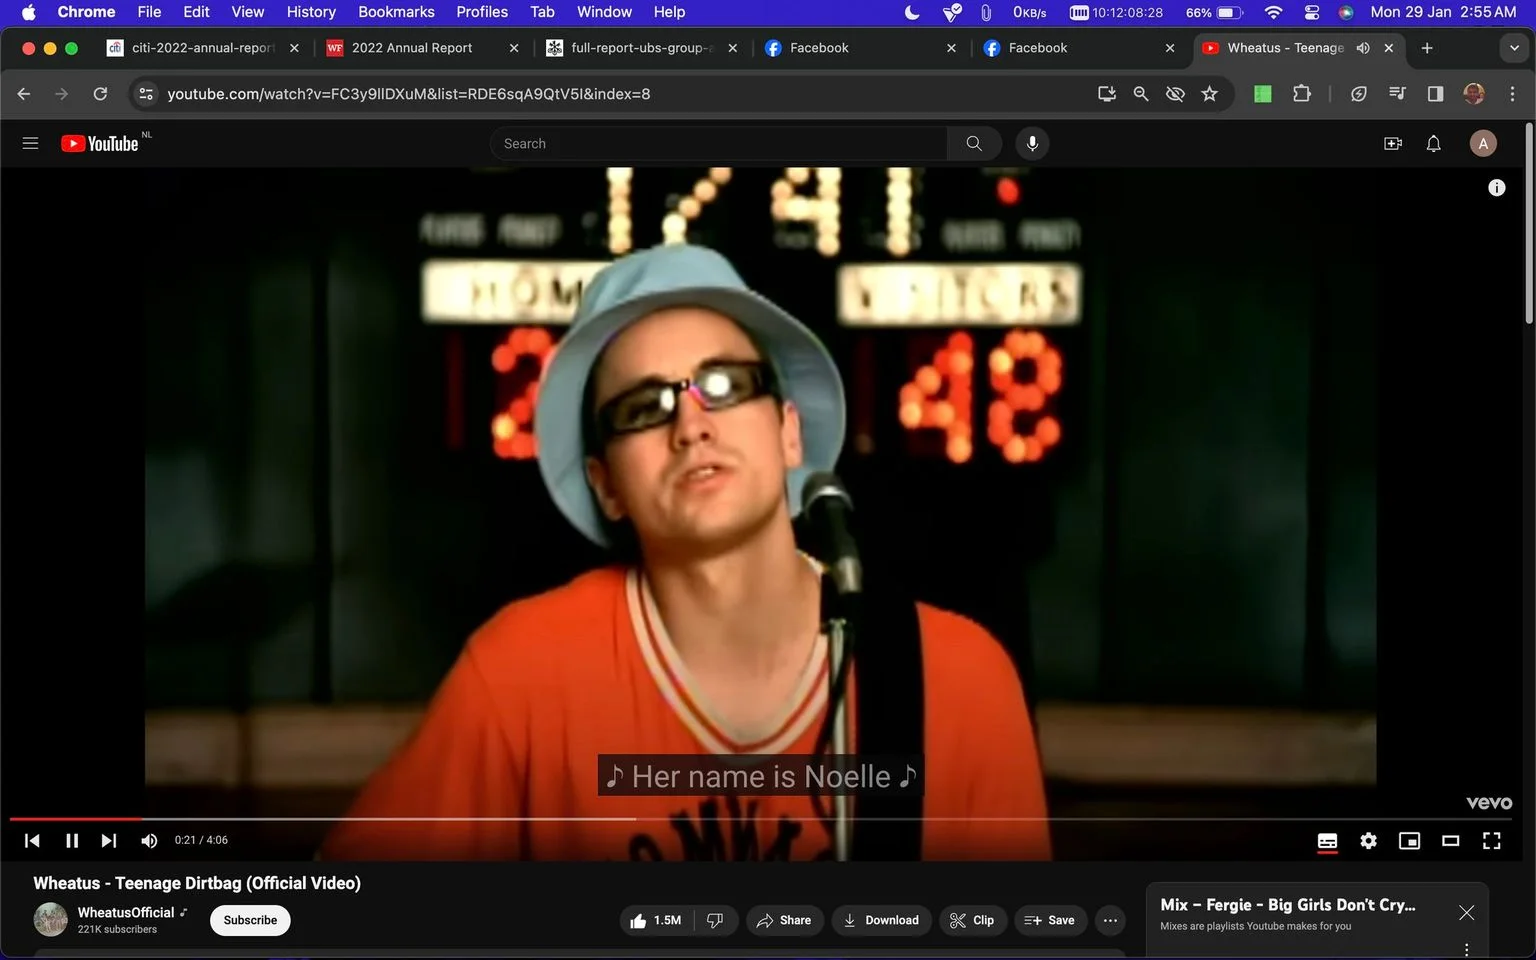The image size is (1536, 960).
Task: Enter full screen mode
Action: [1491, 841]
